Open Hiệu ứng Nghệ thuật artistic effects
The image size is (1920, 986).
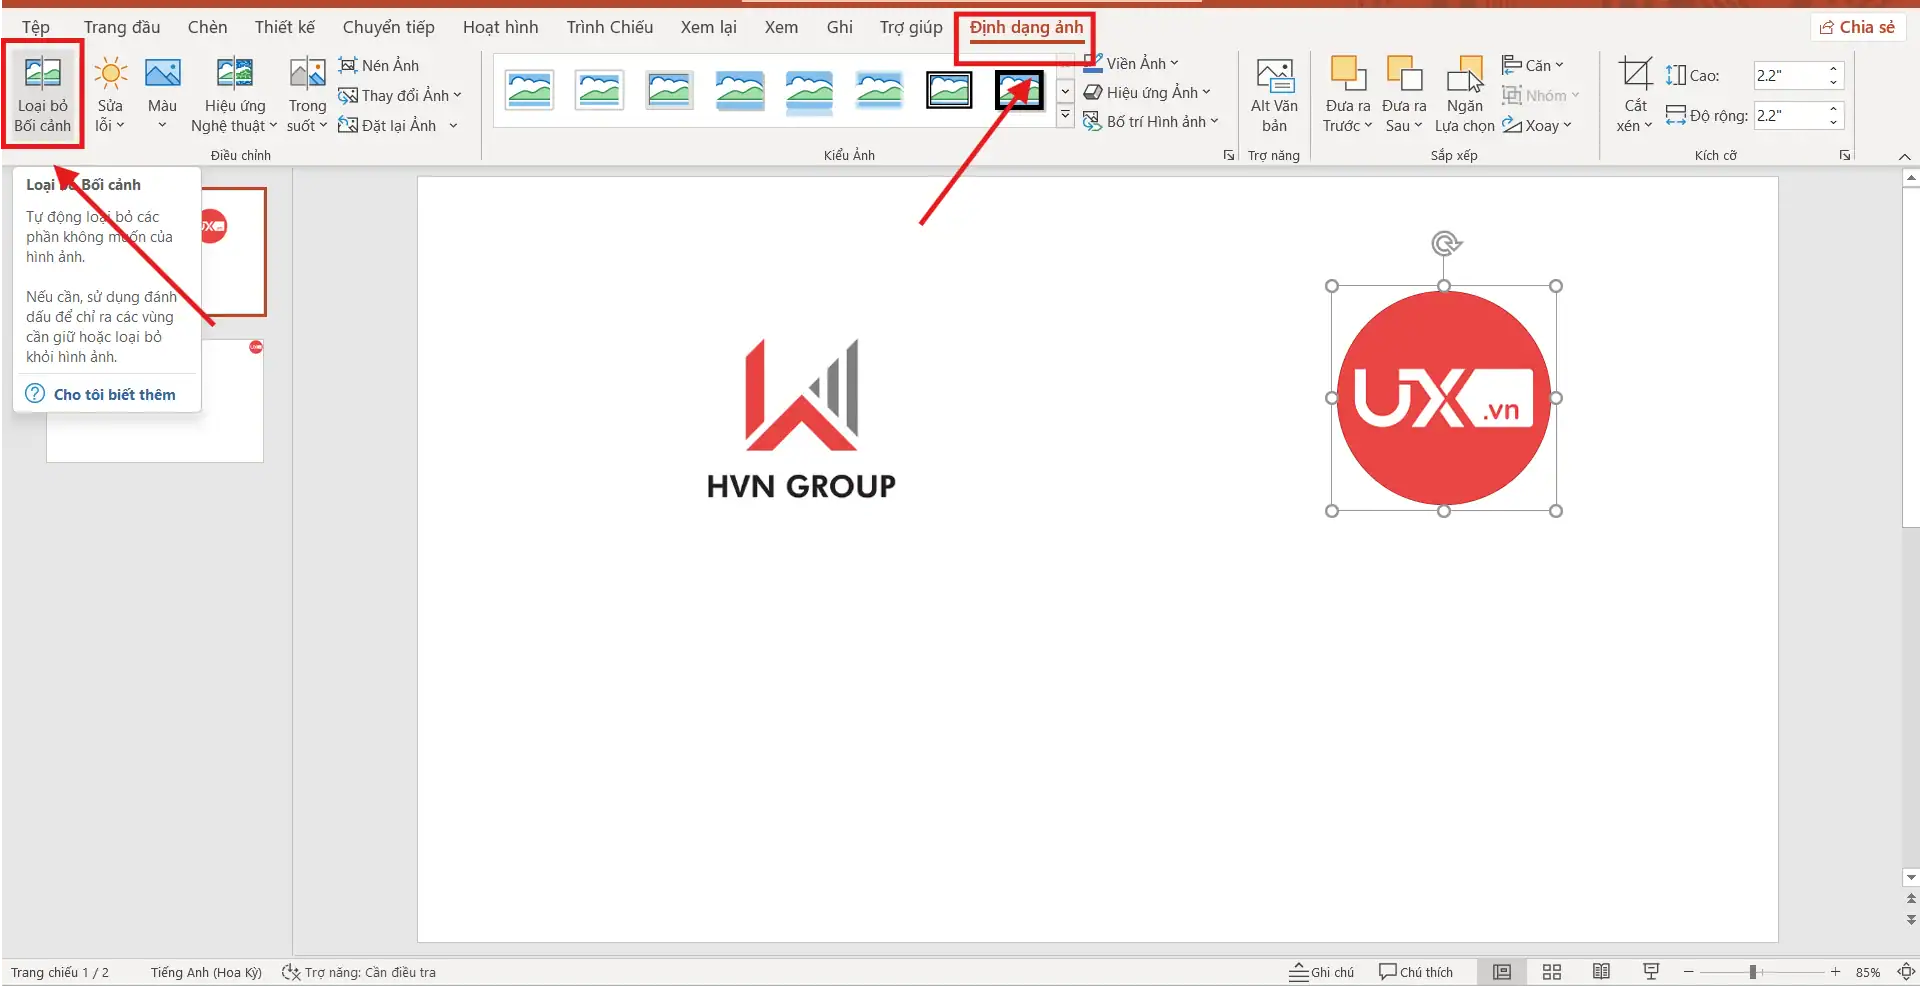pos(235,95)
